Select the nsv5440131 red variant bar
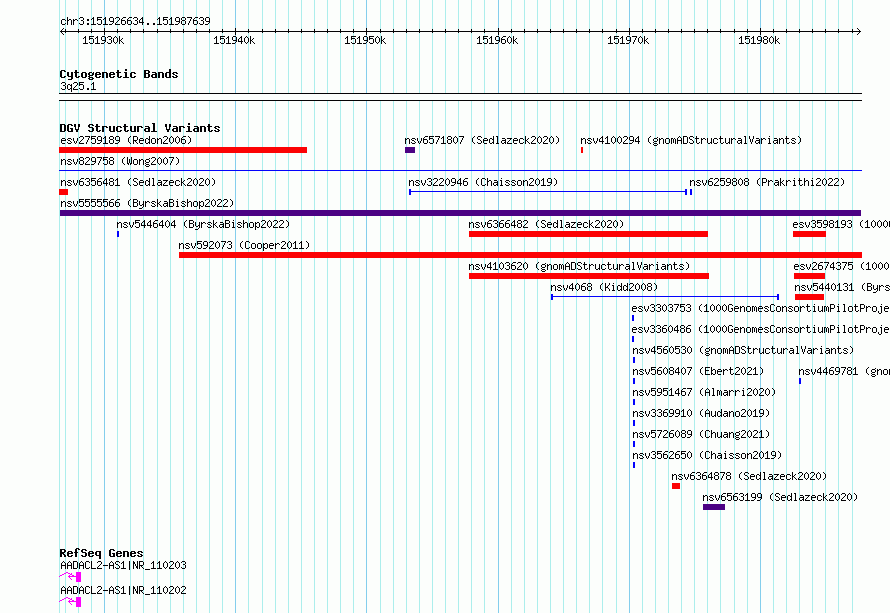Image resolution: width=890 pixels, height=613 pixels. tap(809, 297)
